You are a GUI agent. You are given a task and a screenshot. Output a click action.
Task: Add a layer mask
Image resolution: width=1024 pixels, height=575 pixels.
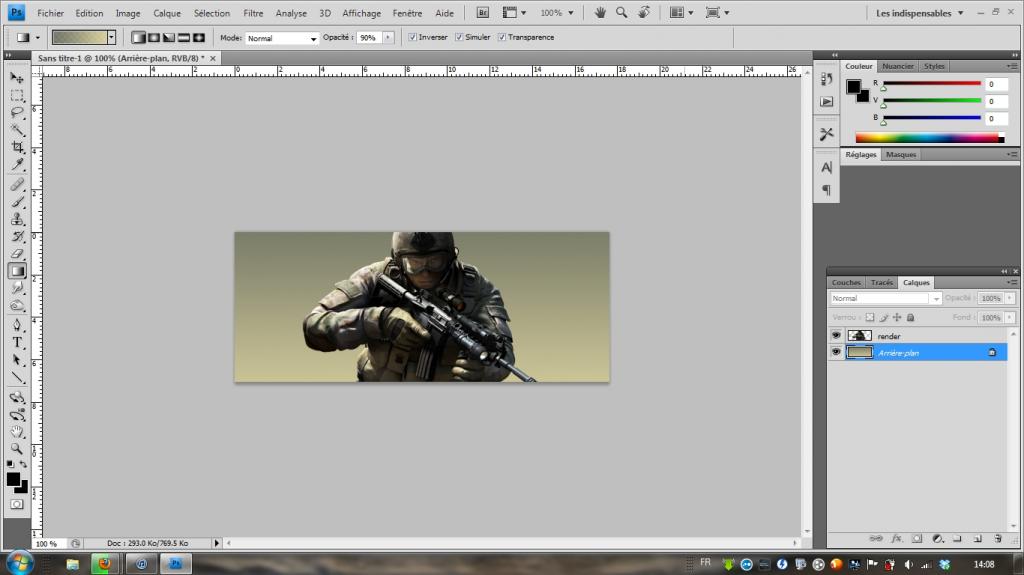point(917,538)
